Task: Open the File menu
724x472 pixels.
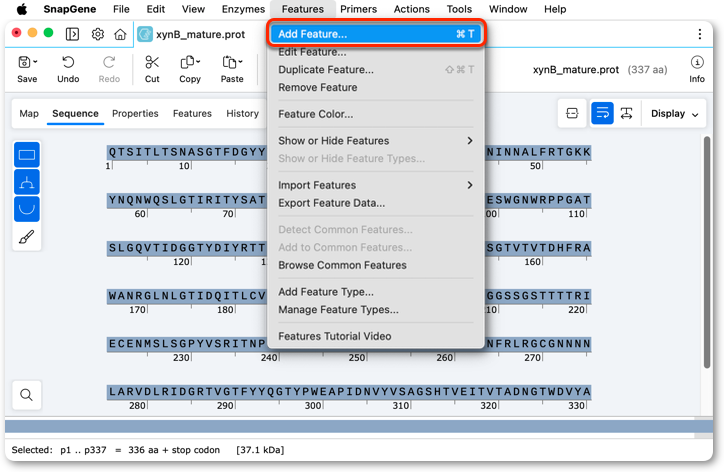Action: coord(121,9)
